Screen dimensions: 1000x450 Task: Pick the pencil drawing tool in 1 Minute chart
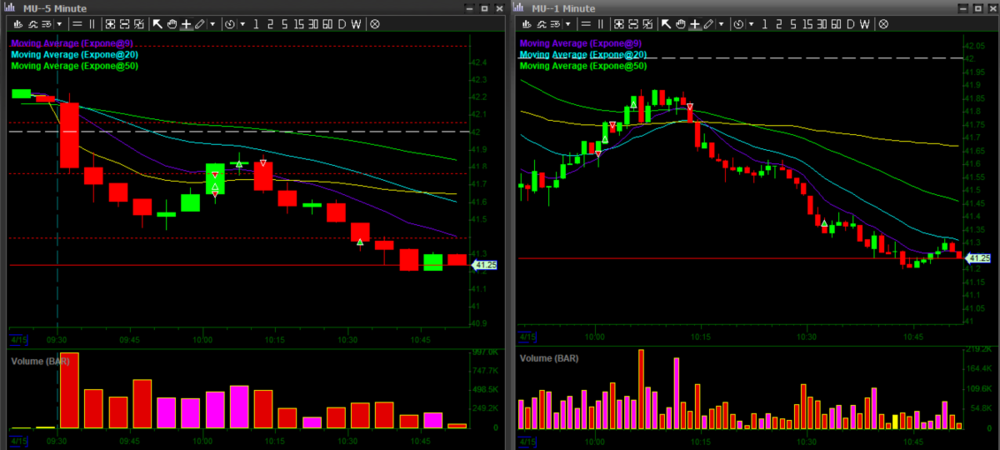pos(708,23)
